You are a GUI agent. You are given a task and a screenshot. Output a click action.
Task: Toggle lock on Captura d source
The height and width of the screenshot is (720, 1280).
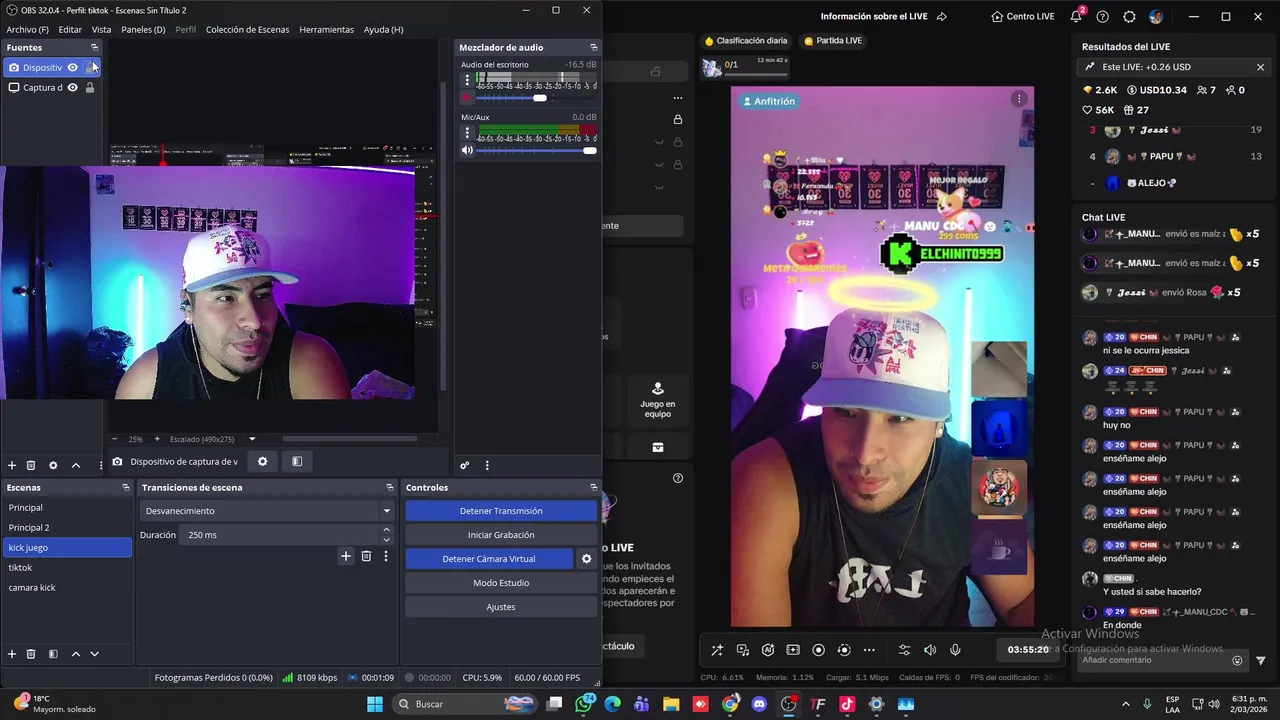pos(89,87)
